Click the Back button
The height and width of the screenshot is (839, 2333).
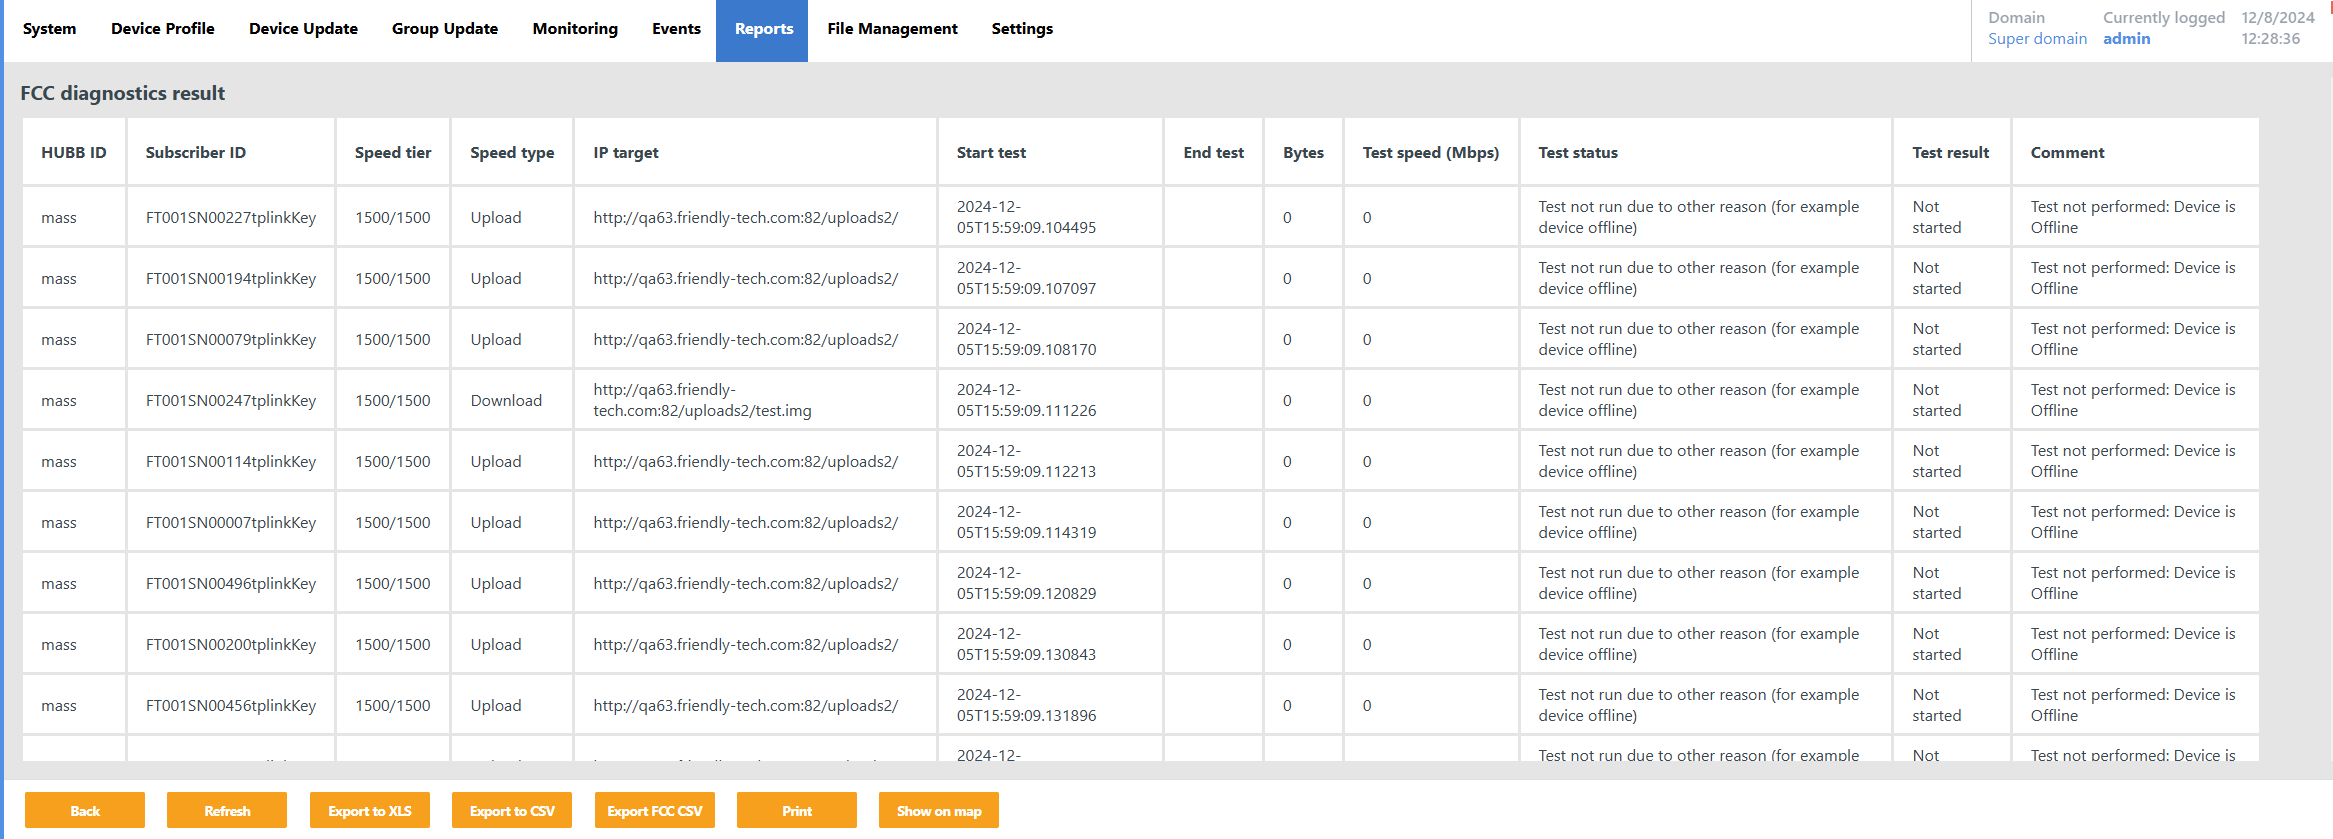pos(85,810)
